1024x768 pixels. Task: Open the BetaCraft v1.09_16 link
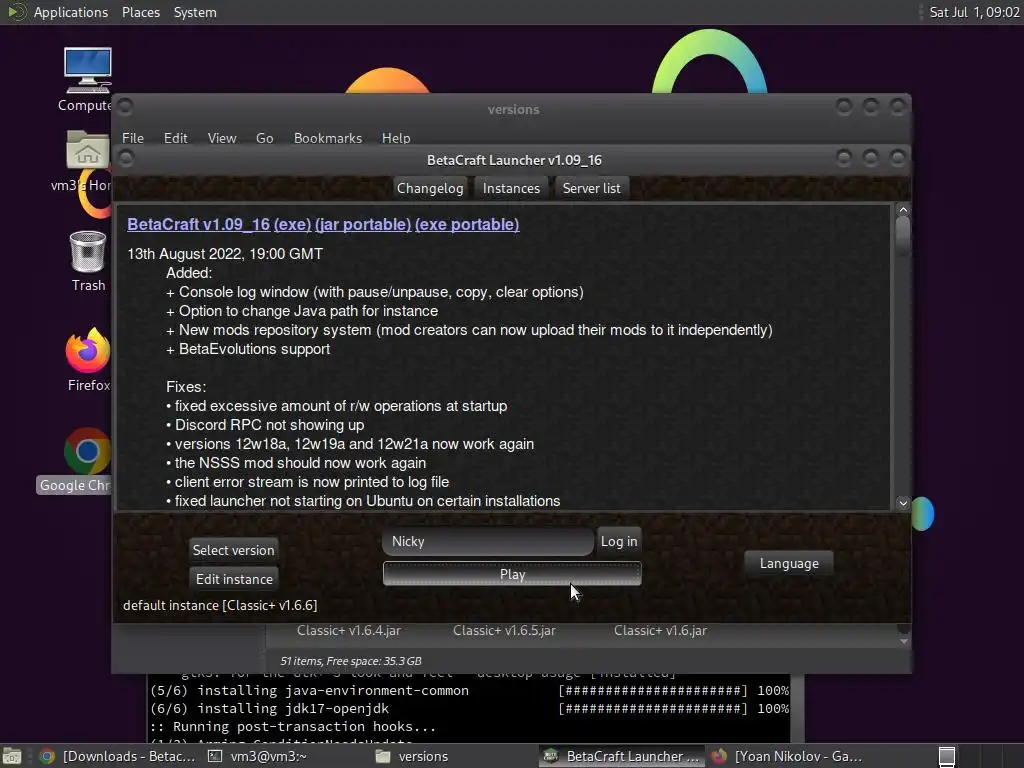(x=199, y=224)
